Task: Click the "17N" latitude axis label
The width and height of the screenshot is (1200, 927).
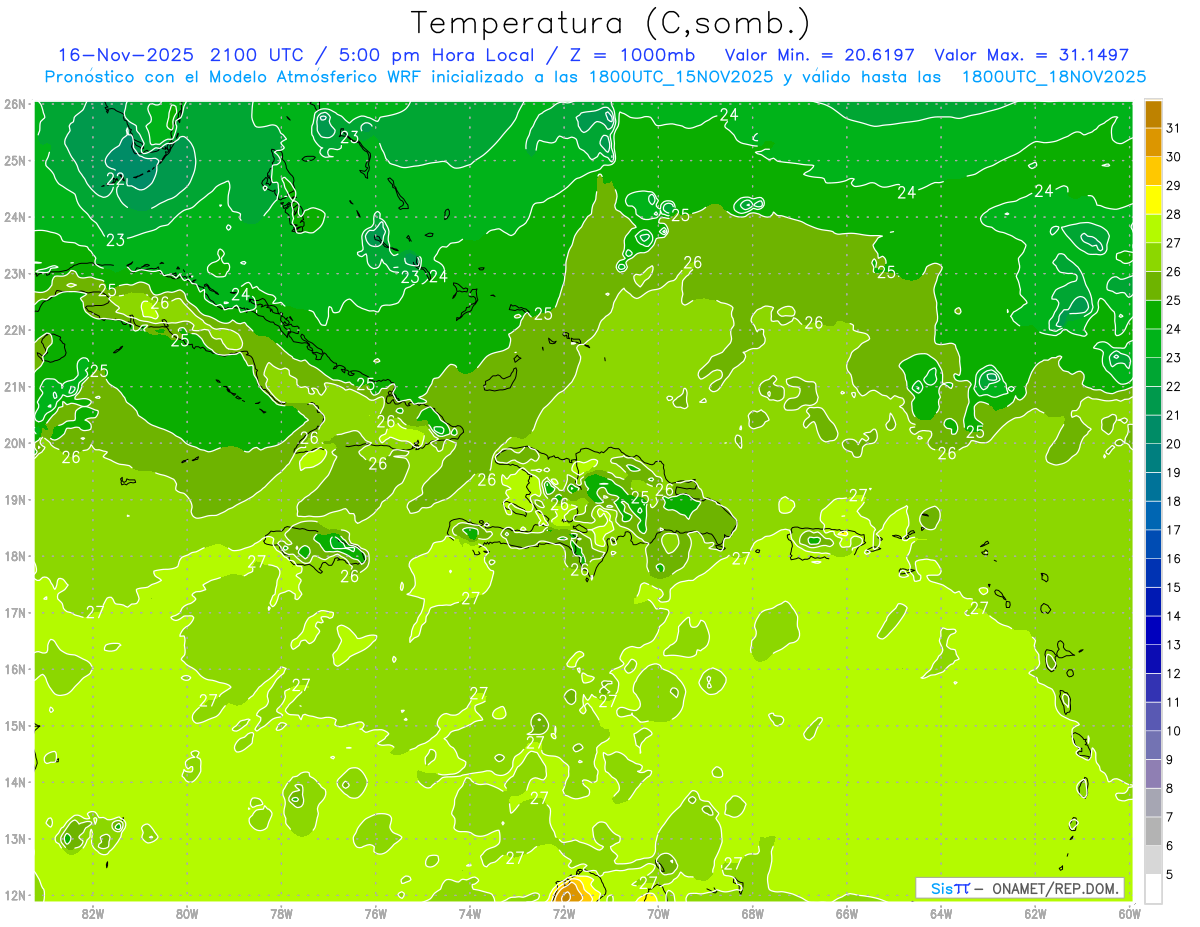Action: (x=15, y=613)
